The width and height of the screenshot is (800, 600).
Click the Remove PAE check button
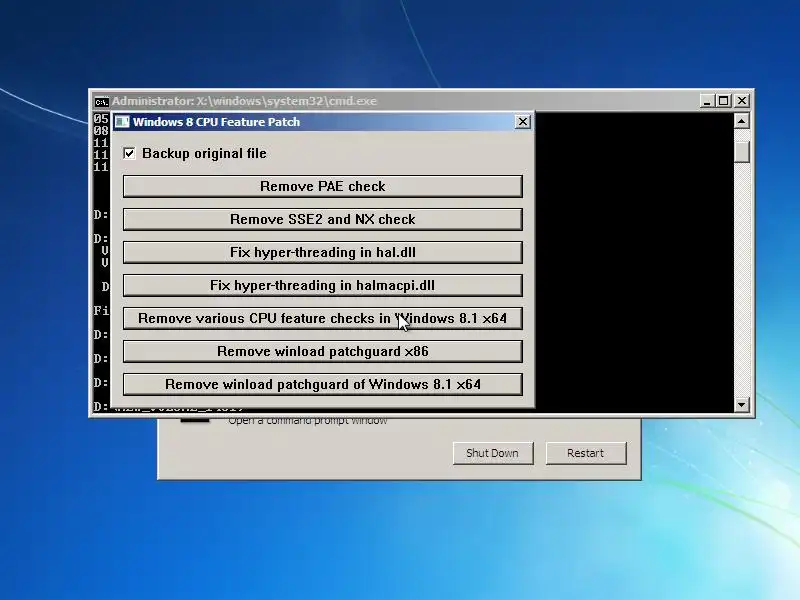322,186
